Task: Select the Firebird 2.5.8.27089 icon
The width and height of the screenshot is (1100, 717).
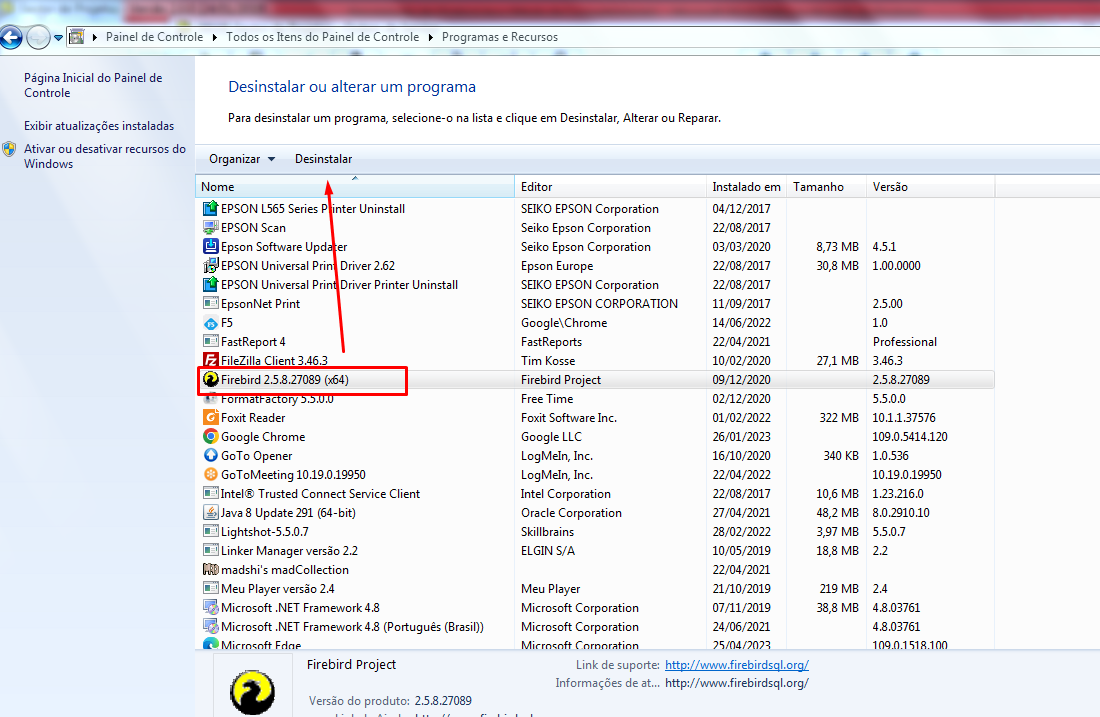Action: tap(210, 380)
